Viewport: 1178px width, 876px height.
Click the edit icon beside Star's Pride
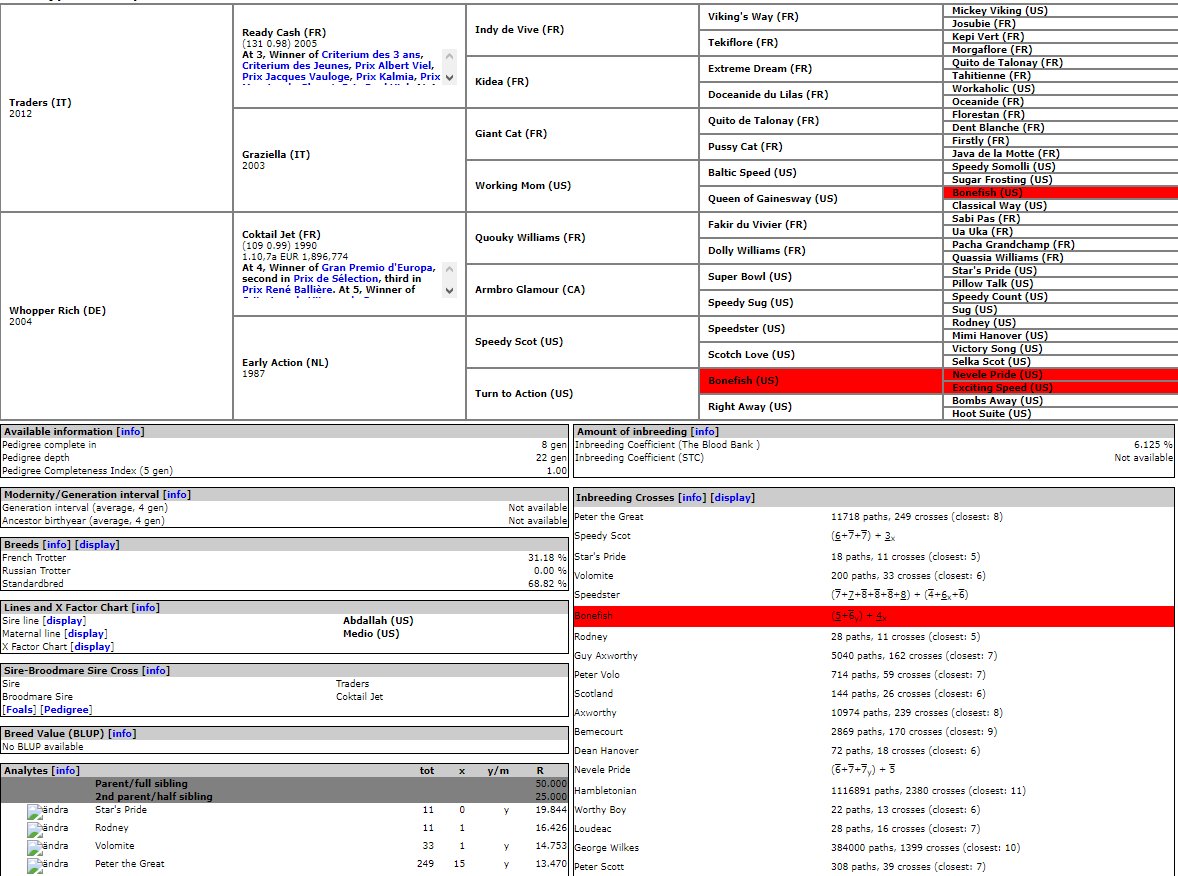(x=47, y=811)
